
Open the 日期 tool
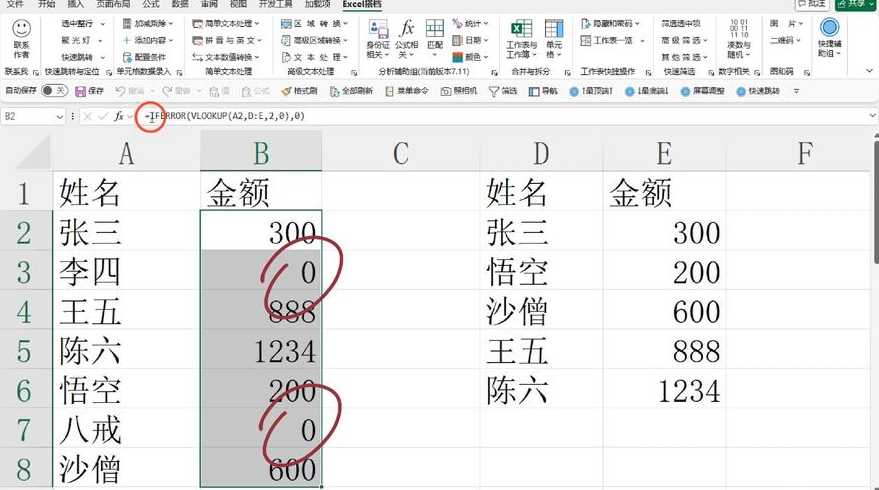tap(470, 40)
